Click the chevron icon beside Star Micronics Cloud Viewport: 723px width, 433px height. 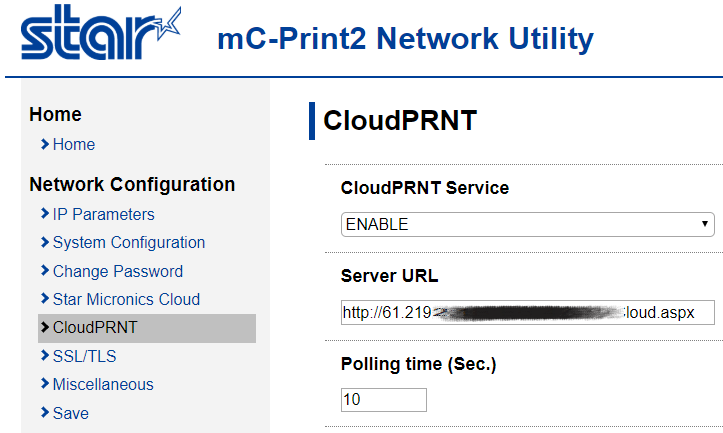pyautogui.click(x=45, y=299)
